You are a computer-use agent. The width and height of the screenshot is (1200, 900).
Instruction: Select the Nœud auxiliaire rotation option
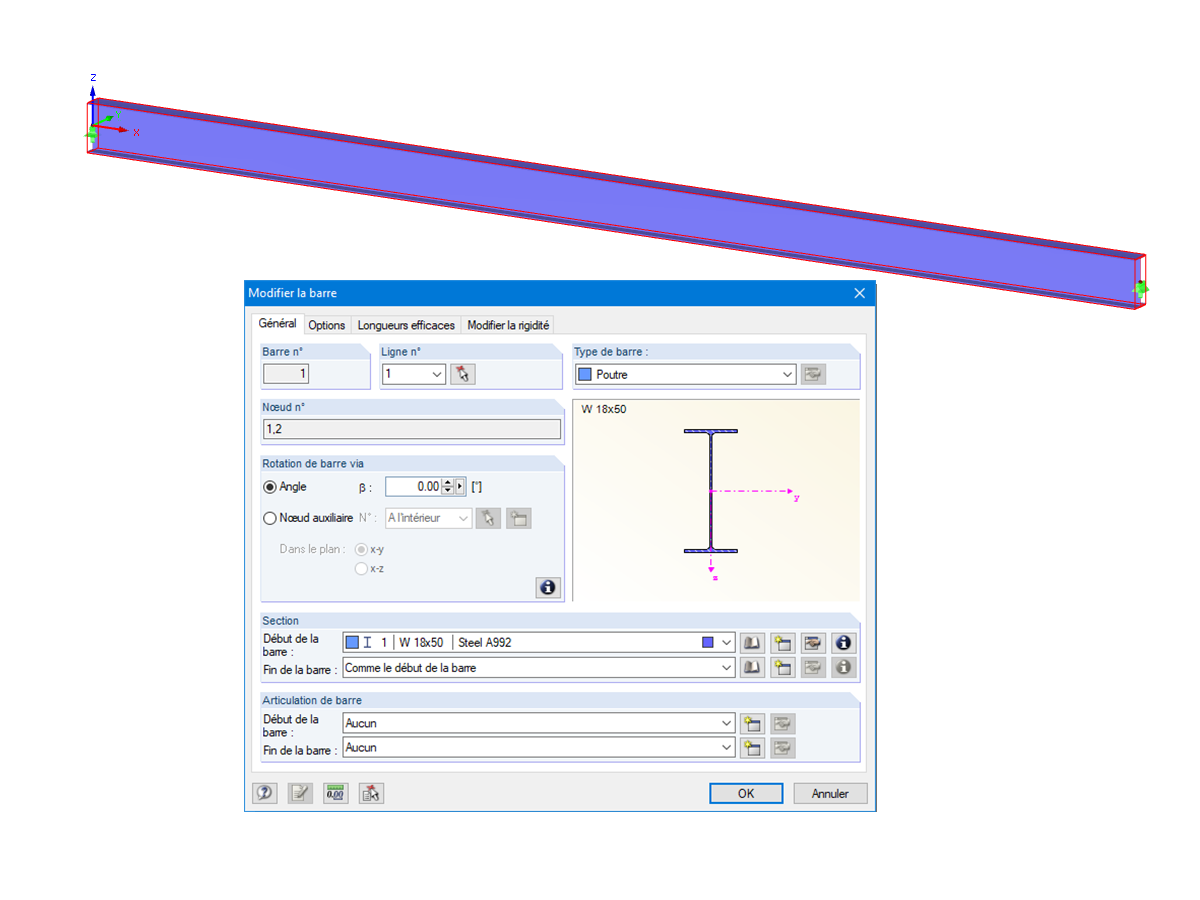point(270,518)
